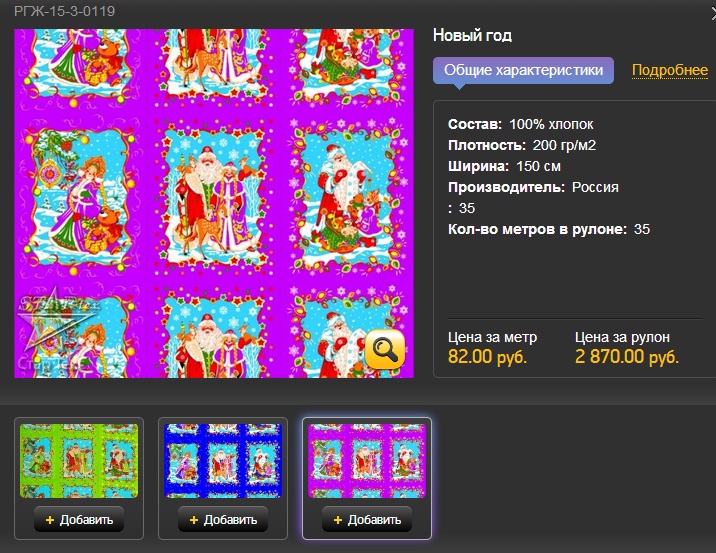Open the Общие характеристики tab

(x=523, y=70)
